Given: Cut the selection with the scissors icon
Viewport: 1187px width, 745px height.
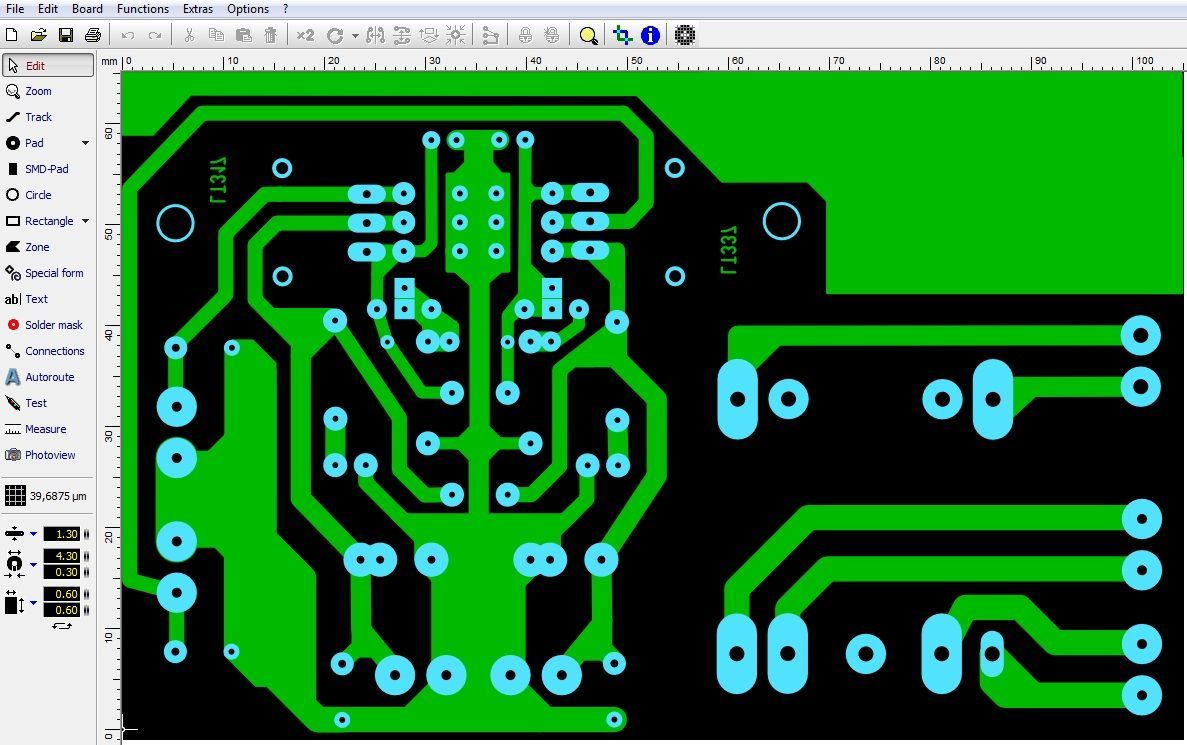Looking at the screenshot, I should point(189,35).
